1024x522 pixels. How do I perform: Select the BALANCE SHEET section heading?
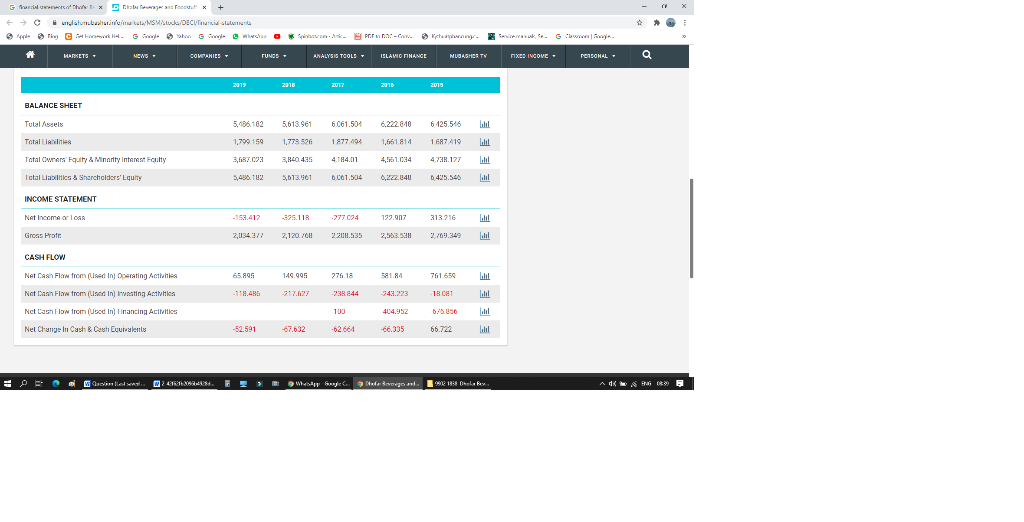coord(53,106)
